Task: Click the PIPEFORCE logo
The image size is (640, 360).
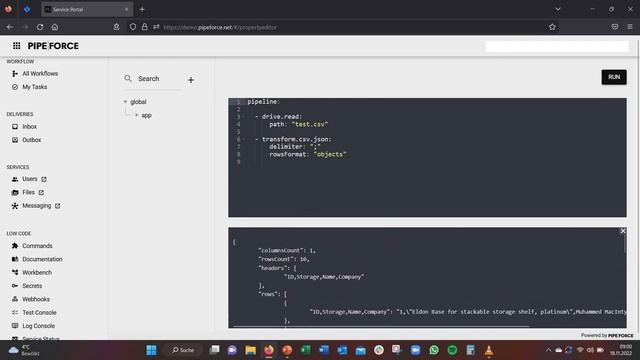Action: pyautogui.click(x=53, y=46)
